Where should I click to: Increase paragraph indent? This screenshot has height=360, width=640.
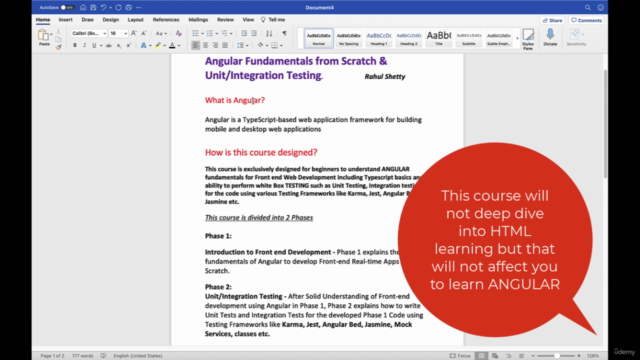coord(254,33)
